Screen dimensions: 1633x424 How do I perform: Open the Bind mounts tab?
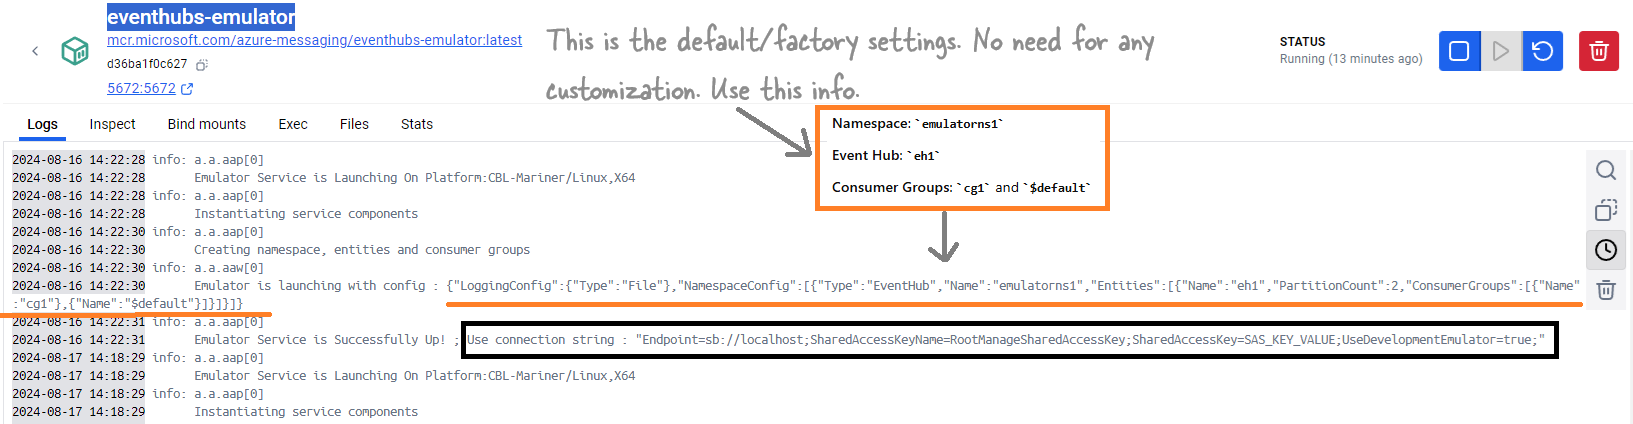click(207, 124)
